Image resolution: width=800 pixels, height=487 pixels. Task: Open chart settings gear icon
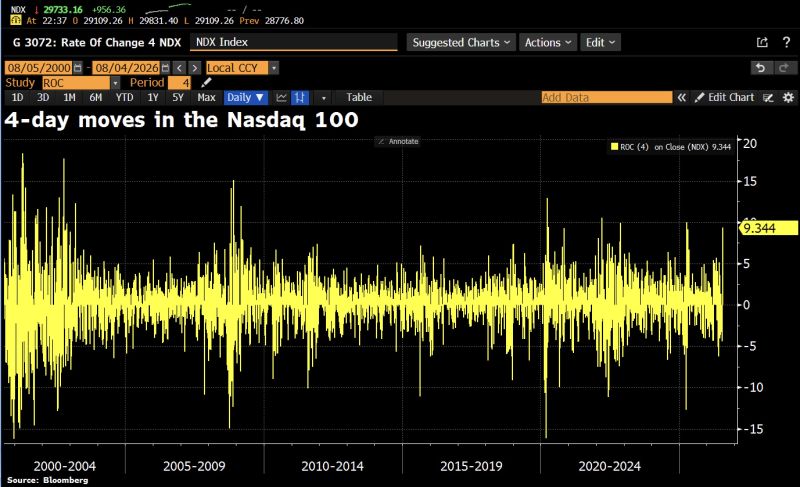(x=788, y=97)
